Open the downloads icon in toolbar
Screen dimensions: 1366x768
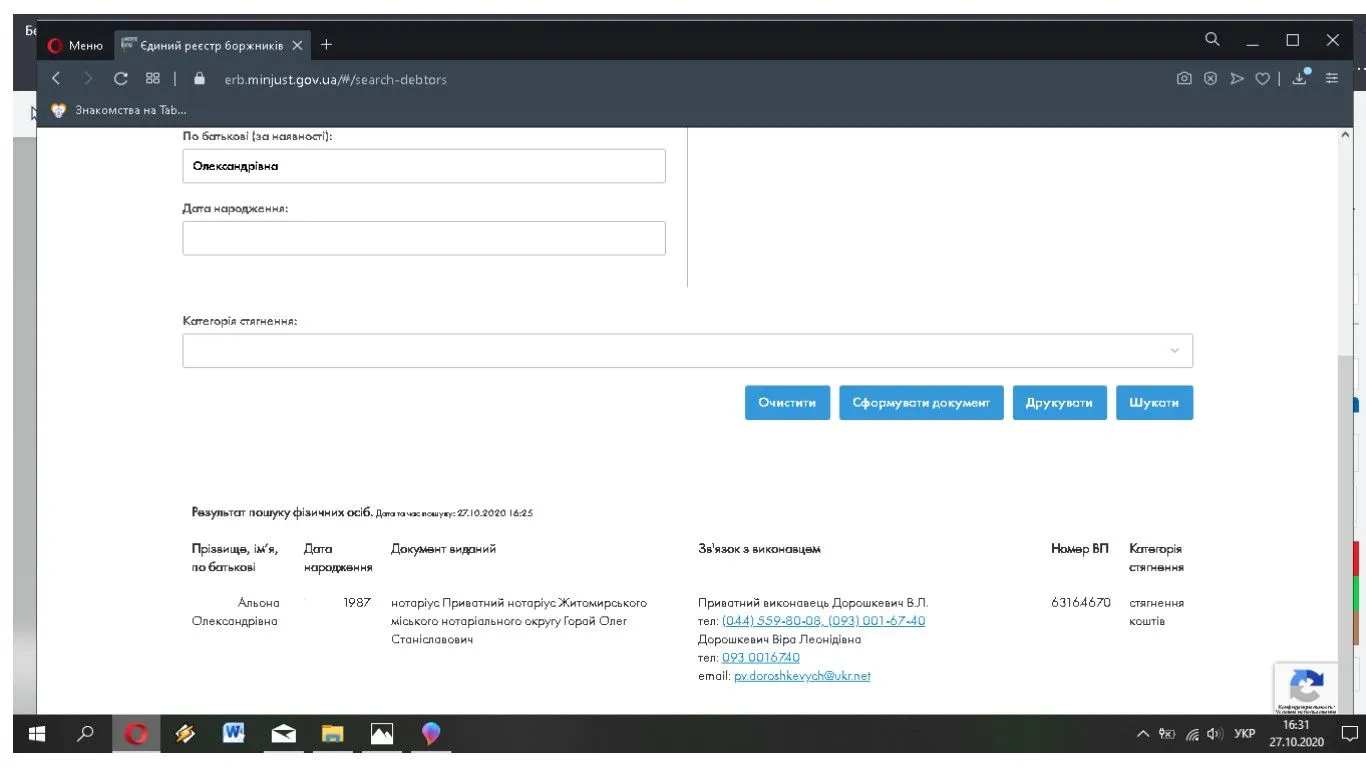[x=1300, y=79]
